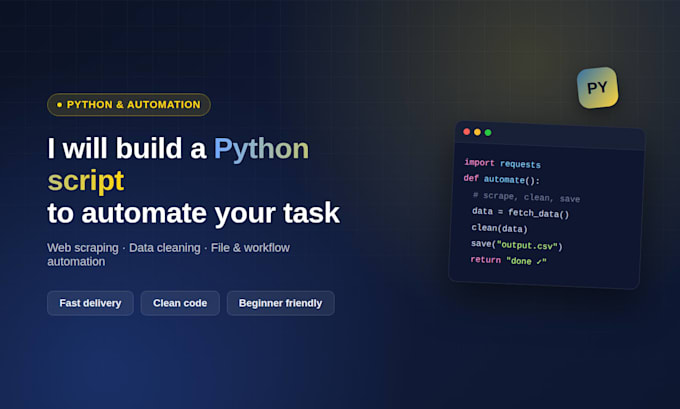Click the headline line 'I will build a Python'
The image size is (680, 409).
click(x=178, y=149)
